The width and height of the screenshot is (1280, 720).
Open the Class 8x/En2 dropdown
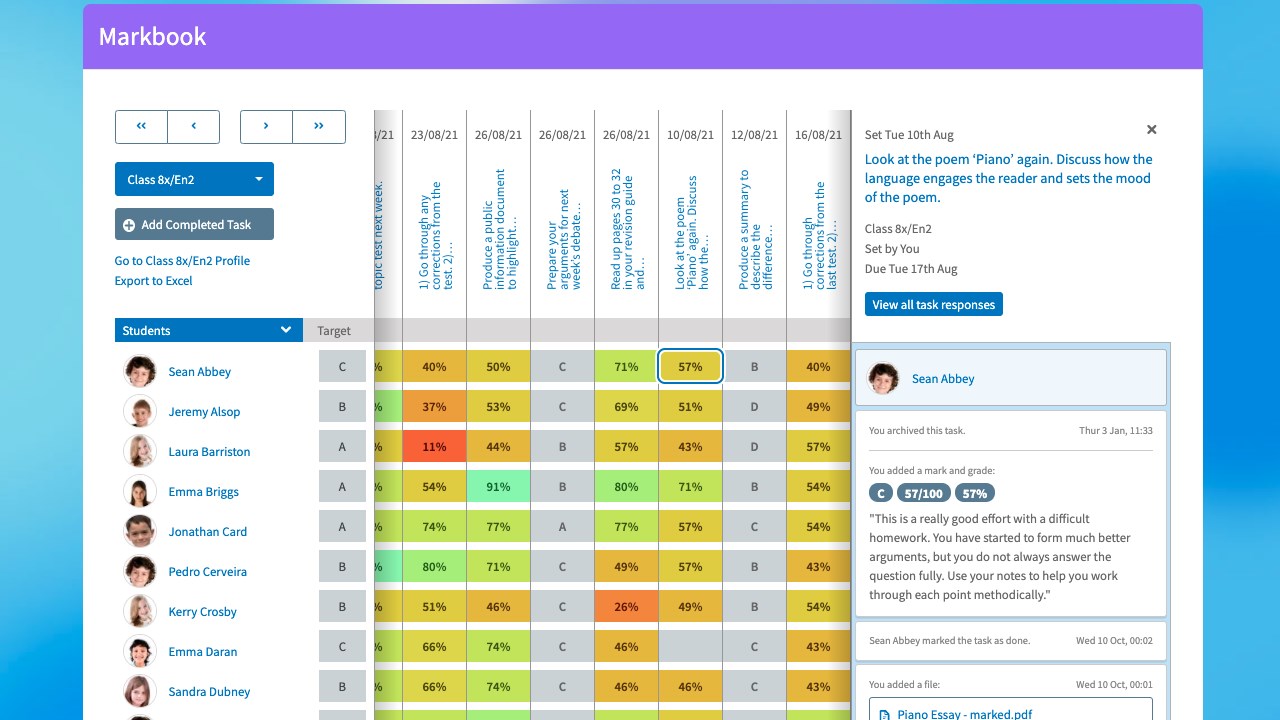[194, 179]
